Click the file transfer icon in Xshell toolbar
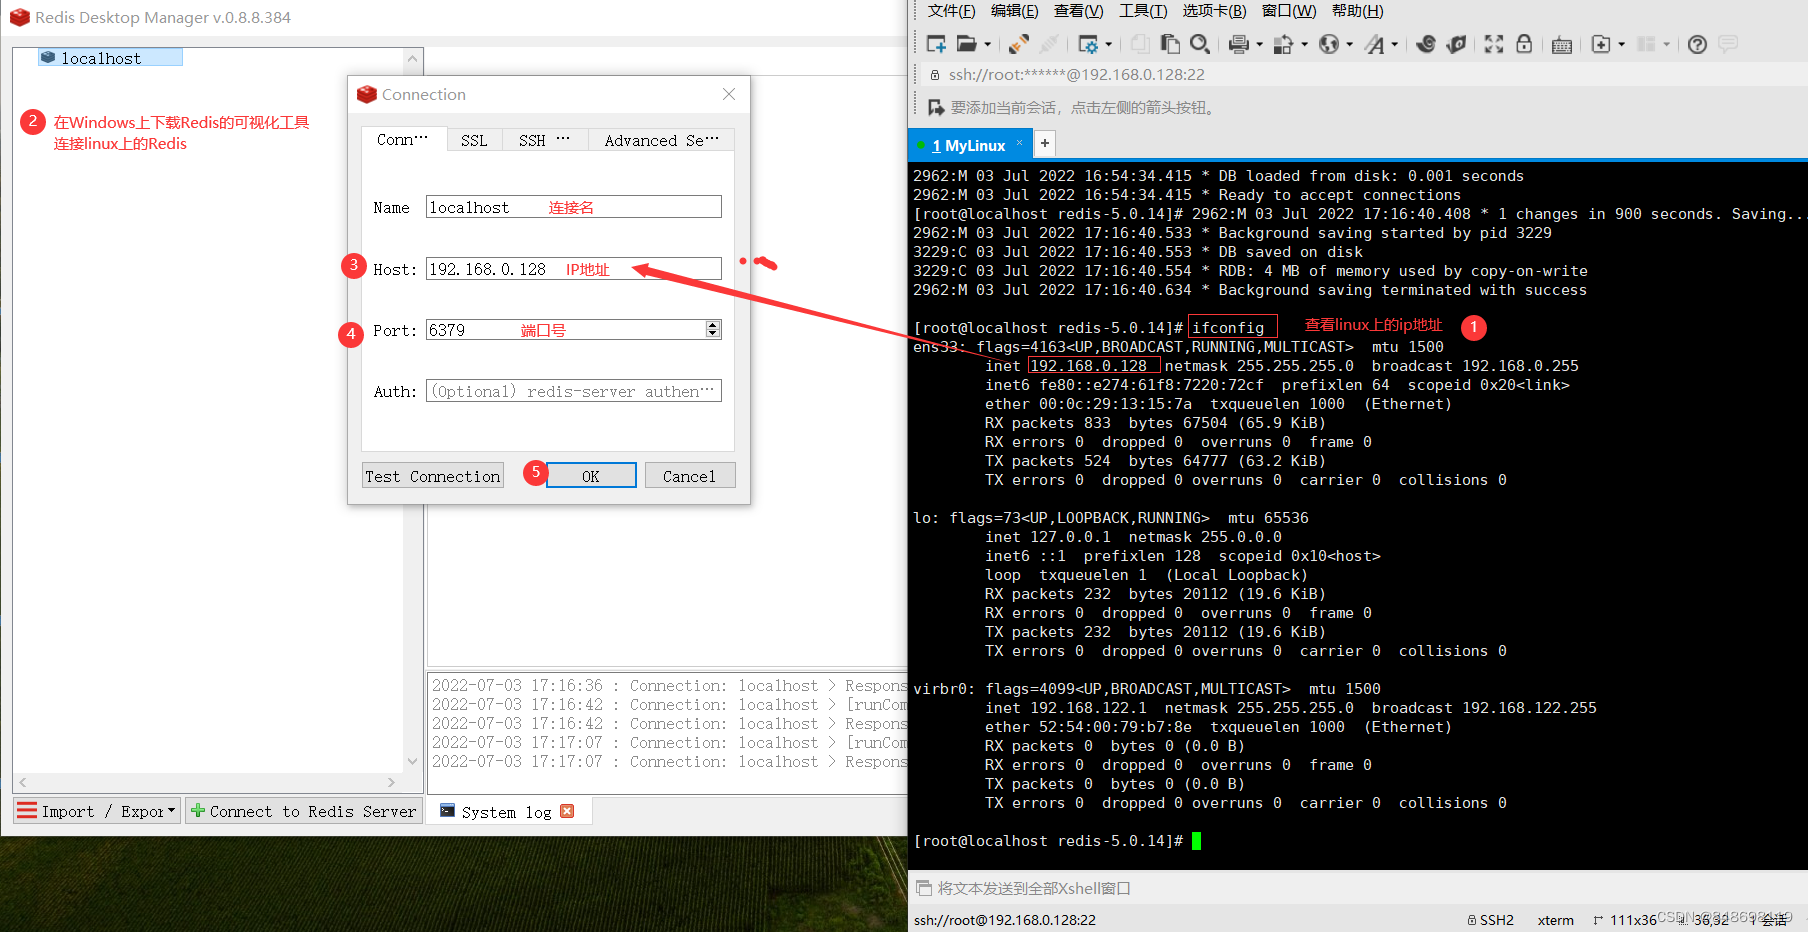 [x=1283, y=44]
